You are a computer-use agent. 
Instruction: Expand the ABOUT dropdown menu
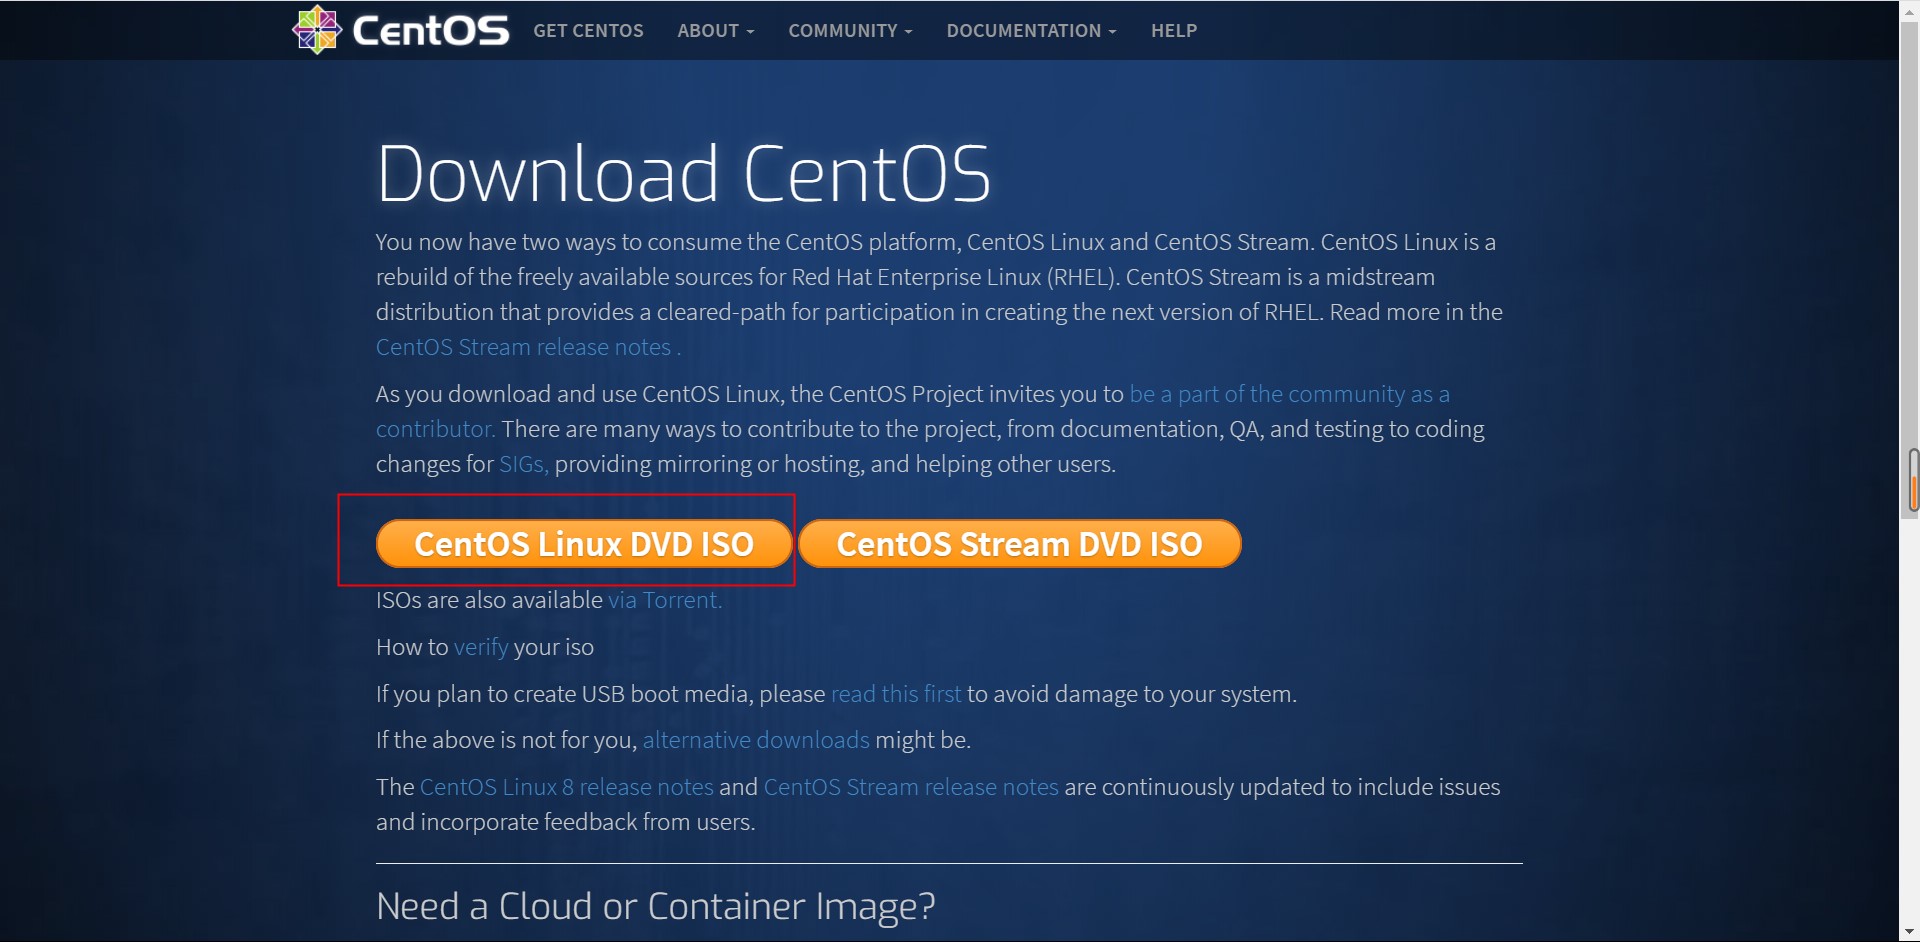pos(716,31)
